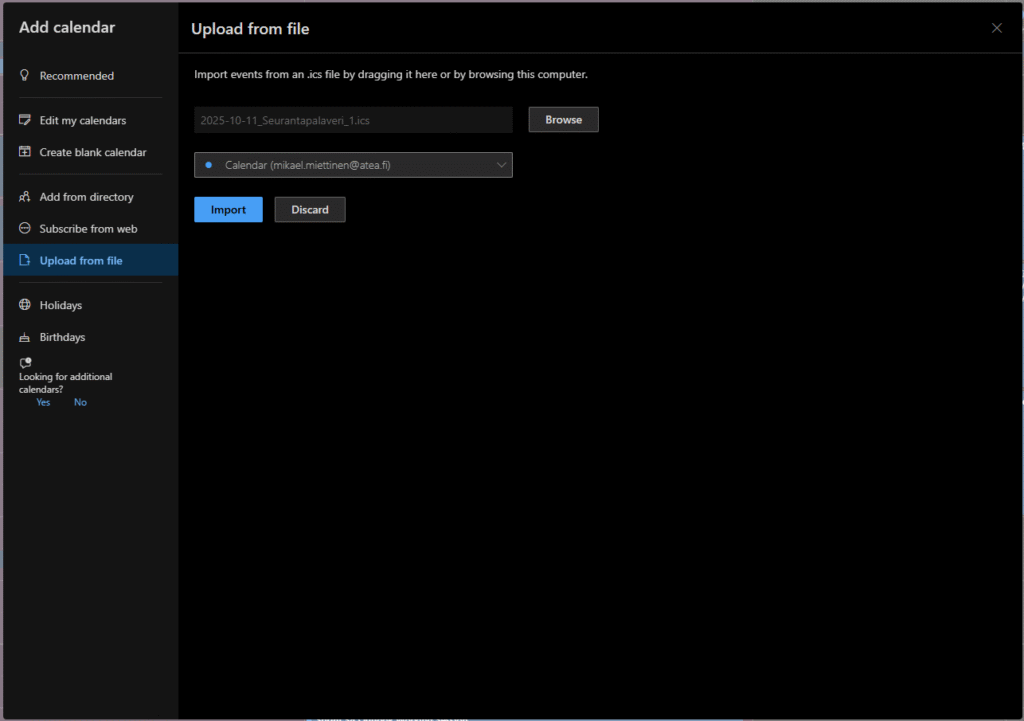Expand the Calendar selection dropdown
The image size is (1024, 721).
pyautogui.click(x=352, y=165)
